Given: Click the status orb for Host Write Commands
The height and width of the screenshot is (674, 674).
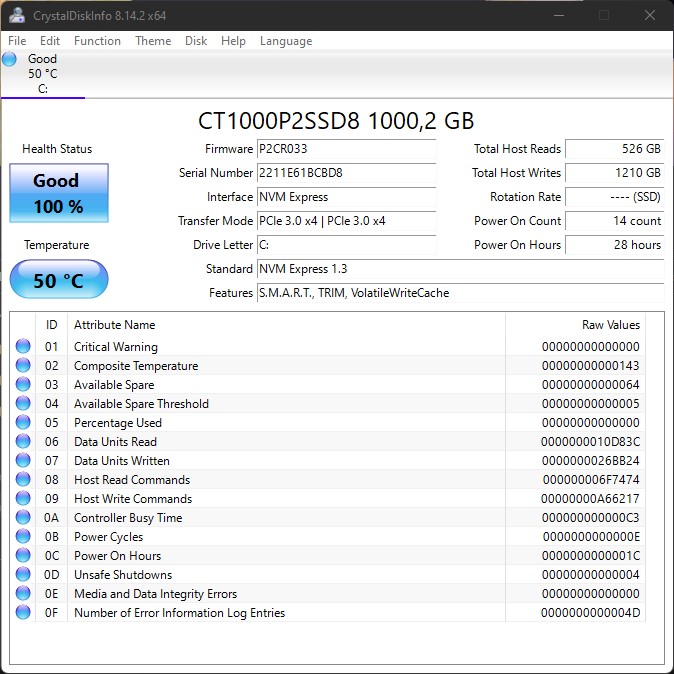Looking at the screenshot, I should (x=23, y=498).
